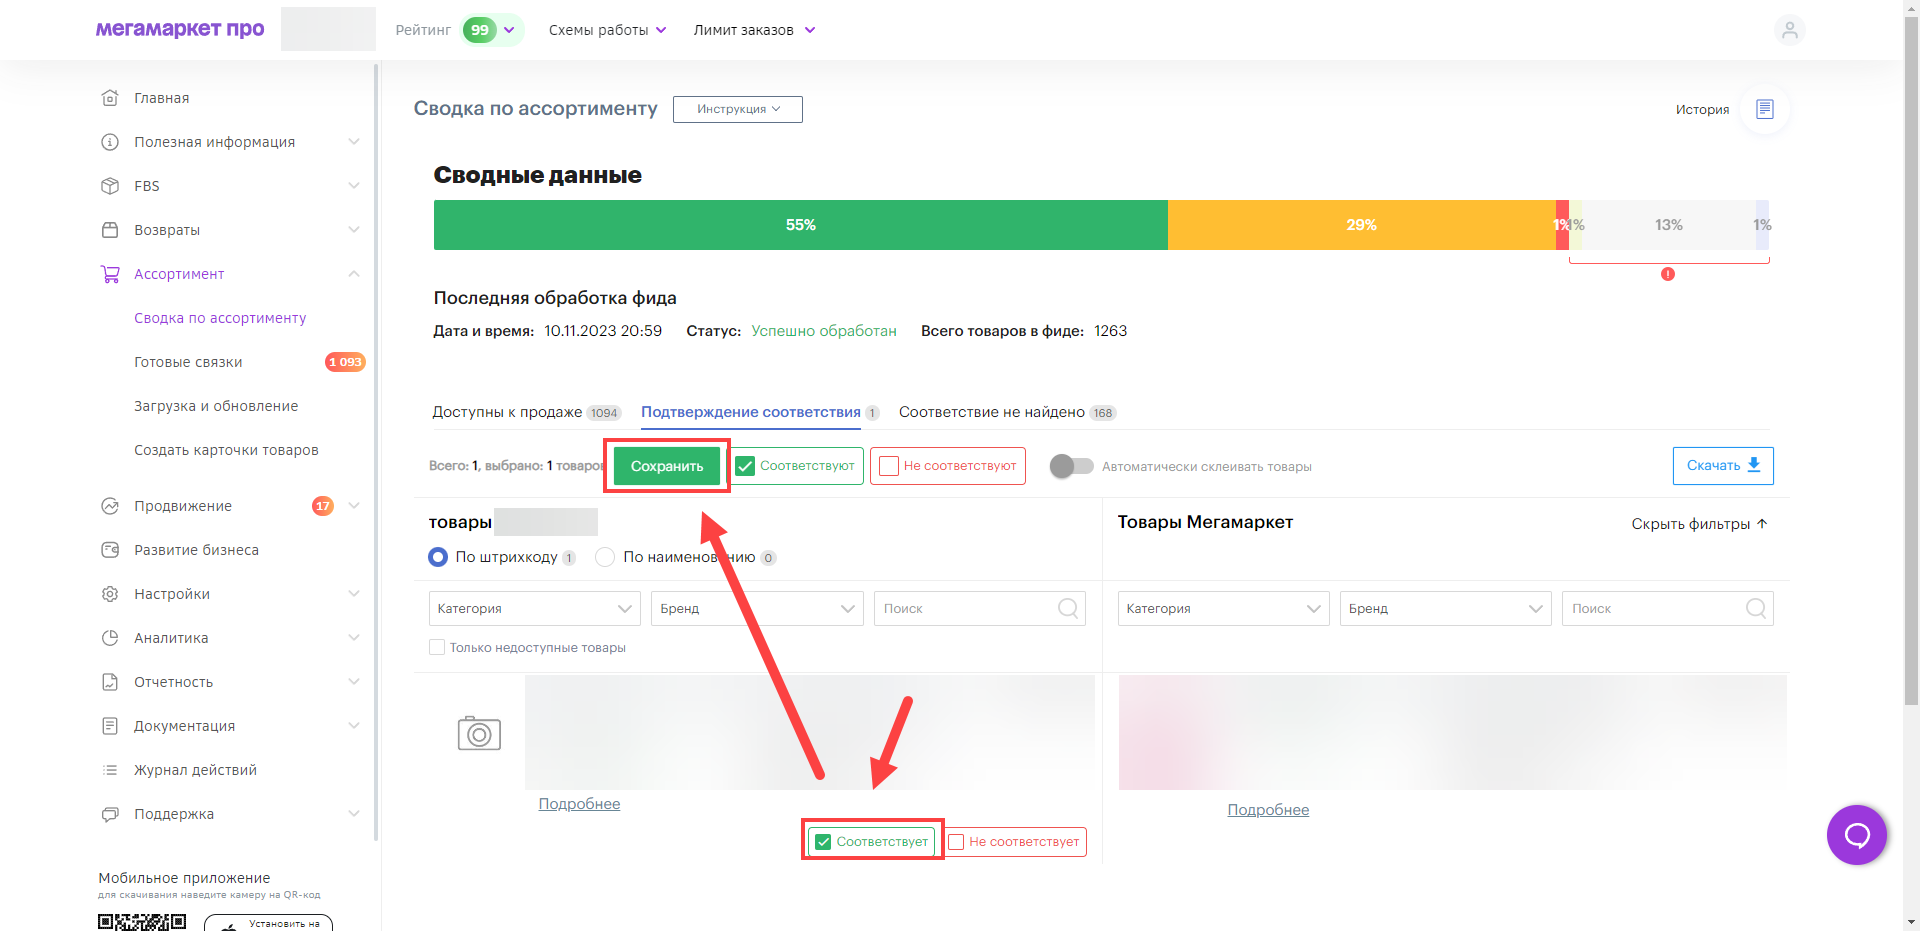This screenshot has height=931, width=1920.
Task: Open the purple support chat bubble
Action: [1856, 834]
